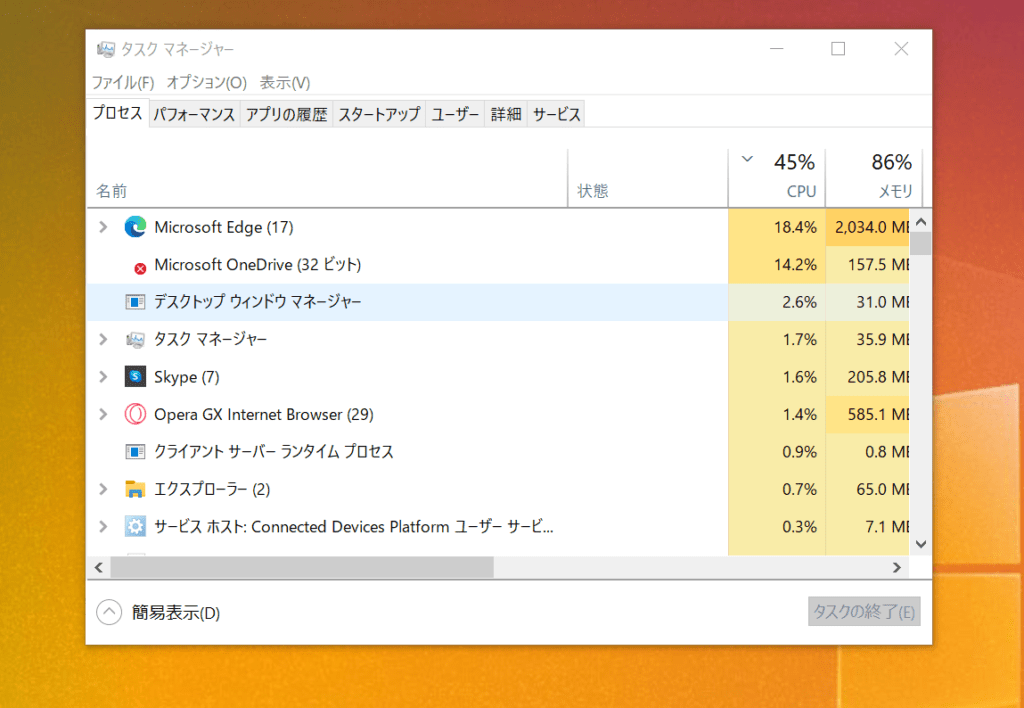Collapse view using 簡易表示 arrow button
1024x708 pixels.
(109, 612)
